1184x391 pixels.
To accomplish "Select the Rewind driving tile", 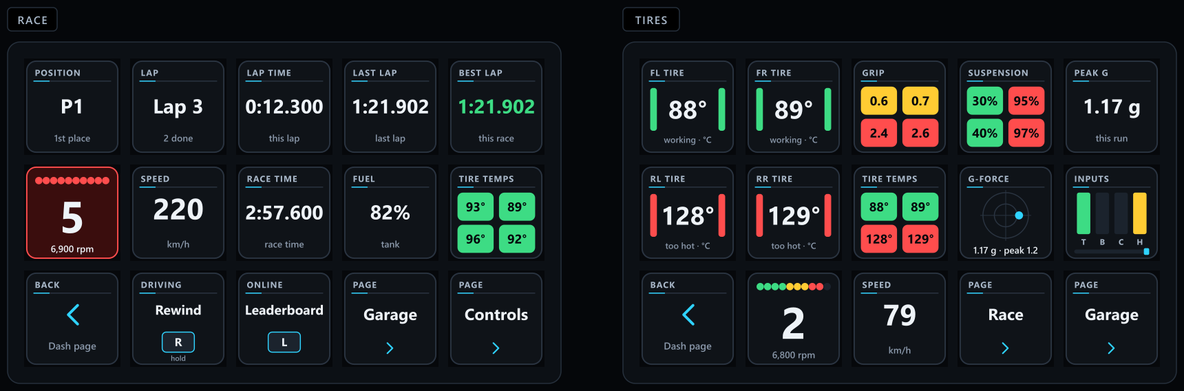I will coord(178,319).
